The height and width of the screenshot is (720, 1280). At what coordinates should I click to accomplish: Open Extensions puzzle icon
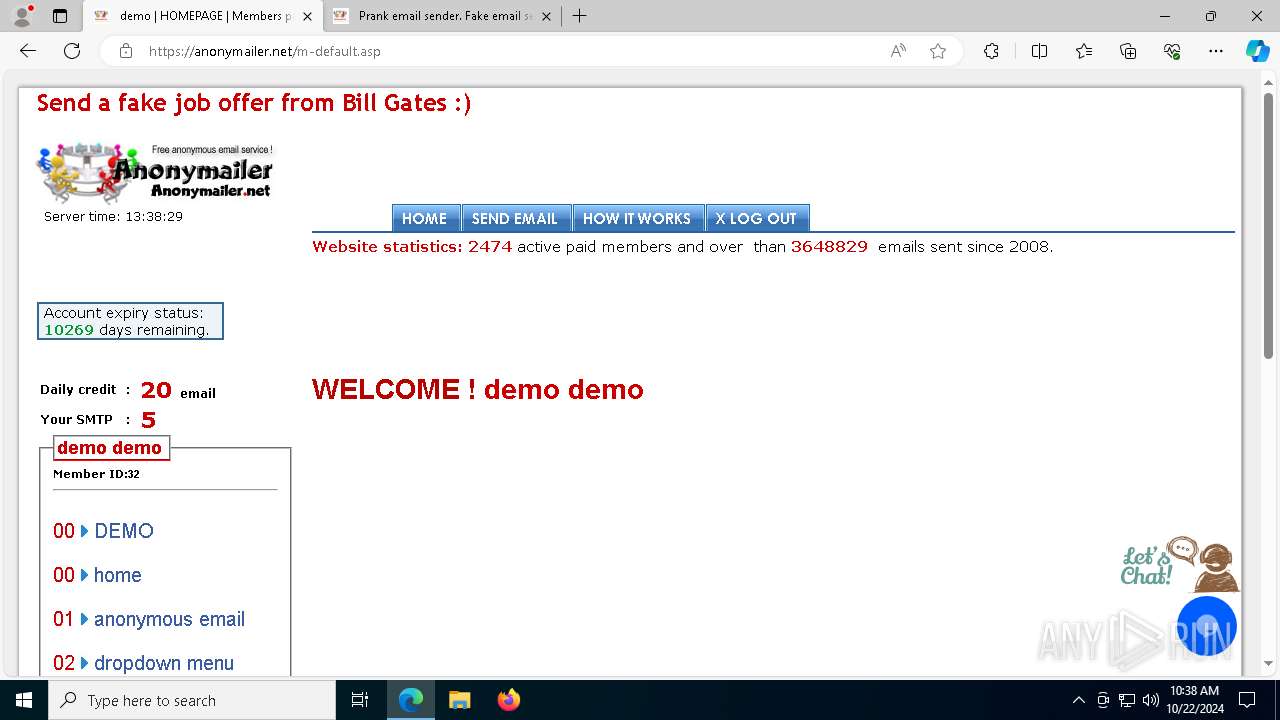pyautogui.click(x=991, y=51)
